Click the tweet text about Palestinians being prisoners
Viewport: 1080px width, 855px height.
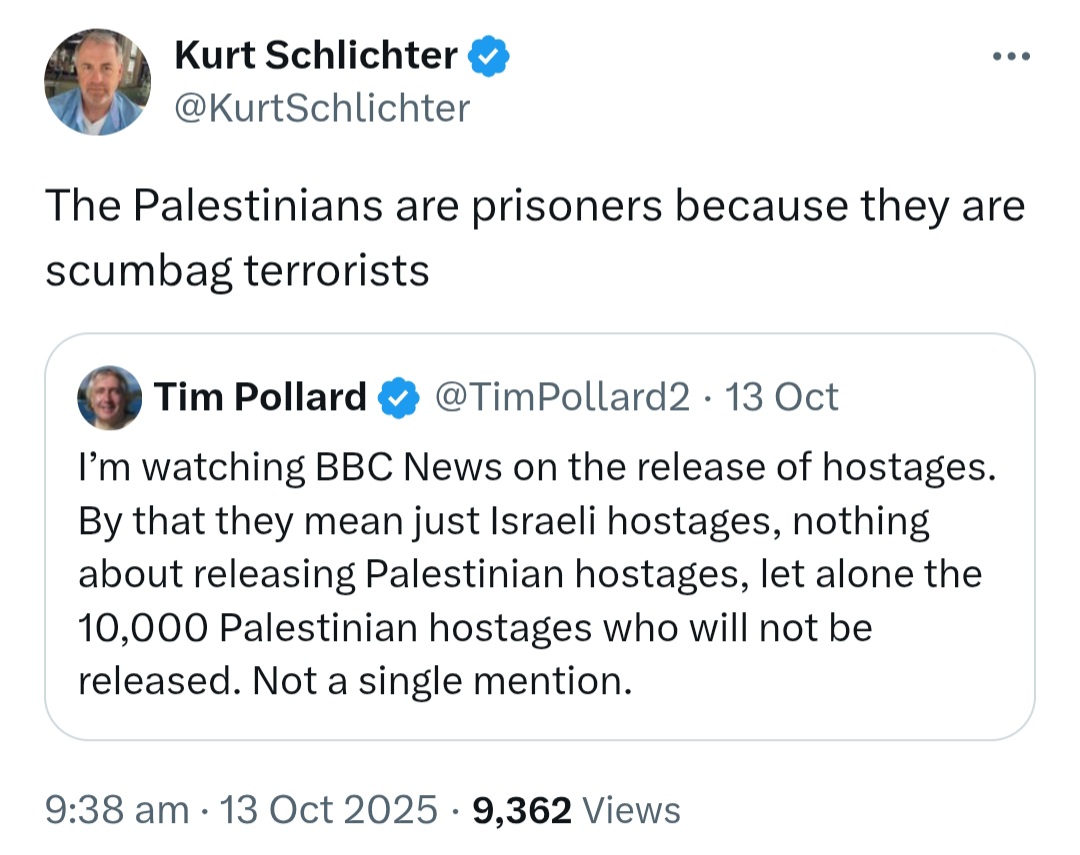pos(535,206)
